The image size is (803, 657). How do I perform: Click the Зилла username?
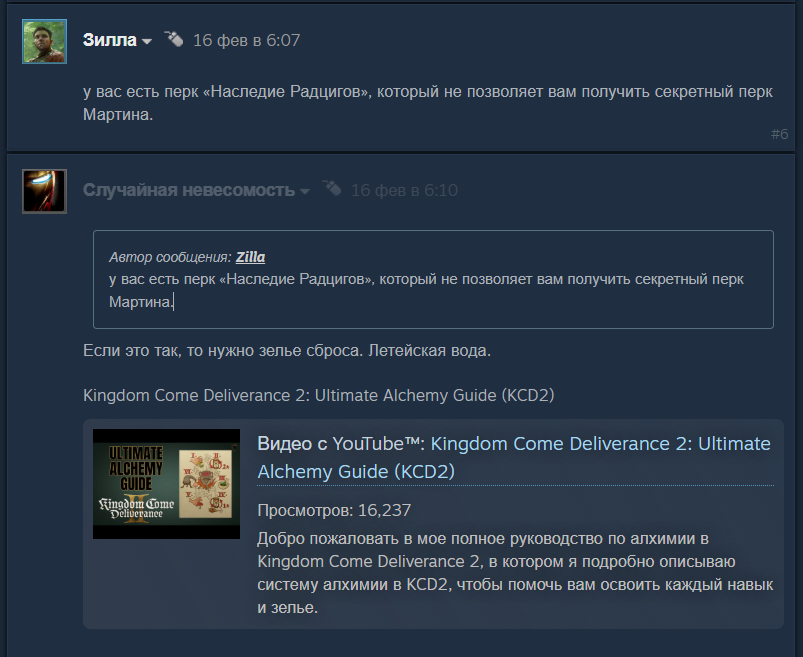click(110, 40)
